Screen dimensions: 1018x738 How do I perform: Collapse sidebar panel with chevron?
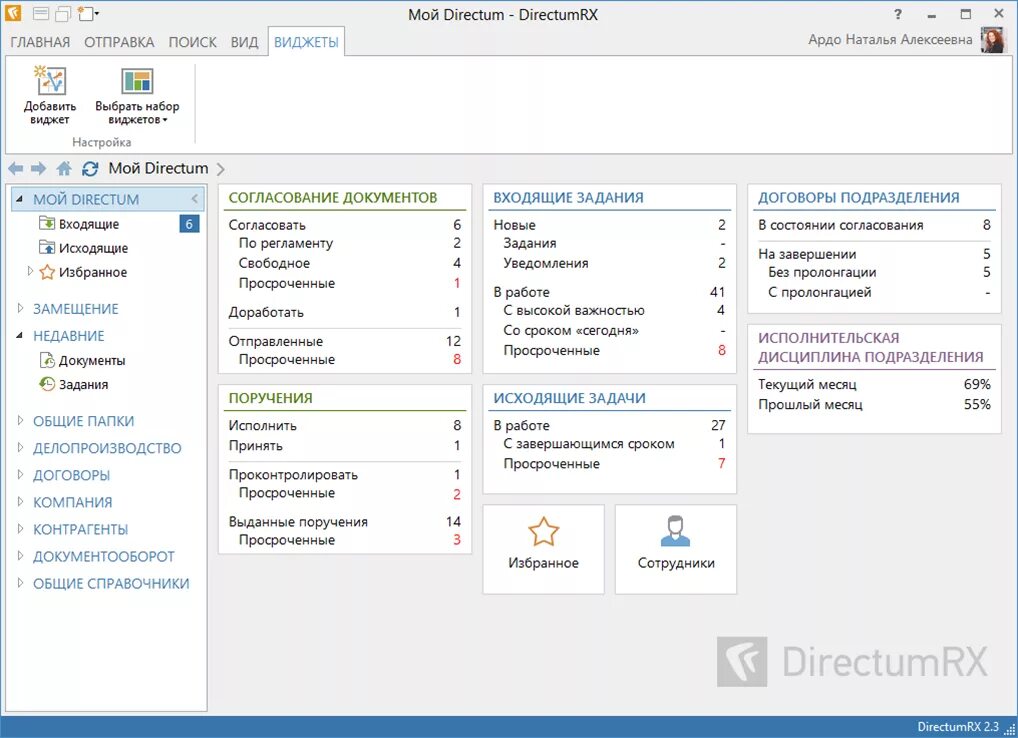pos(195,199)
